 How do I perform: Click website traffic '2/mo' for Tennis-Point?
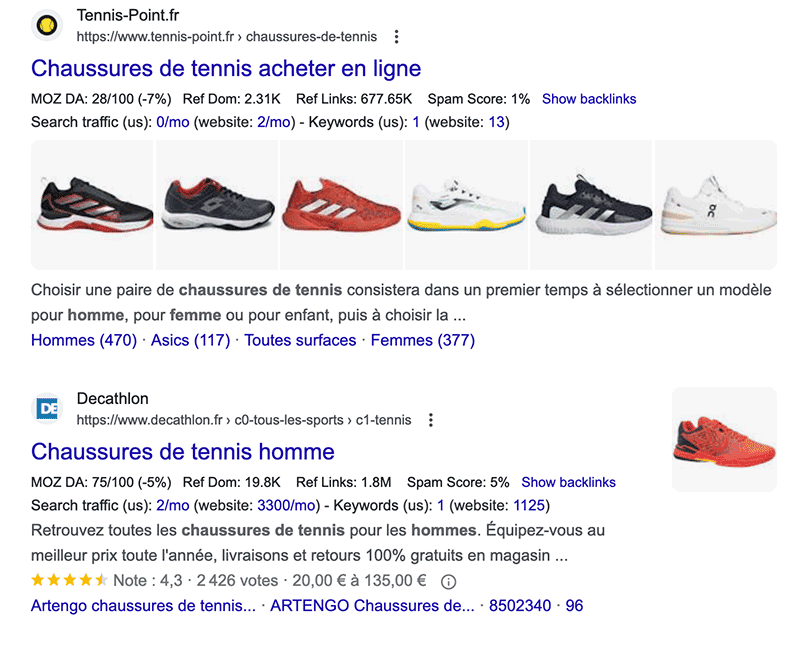tap(273, 122)
